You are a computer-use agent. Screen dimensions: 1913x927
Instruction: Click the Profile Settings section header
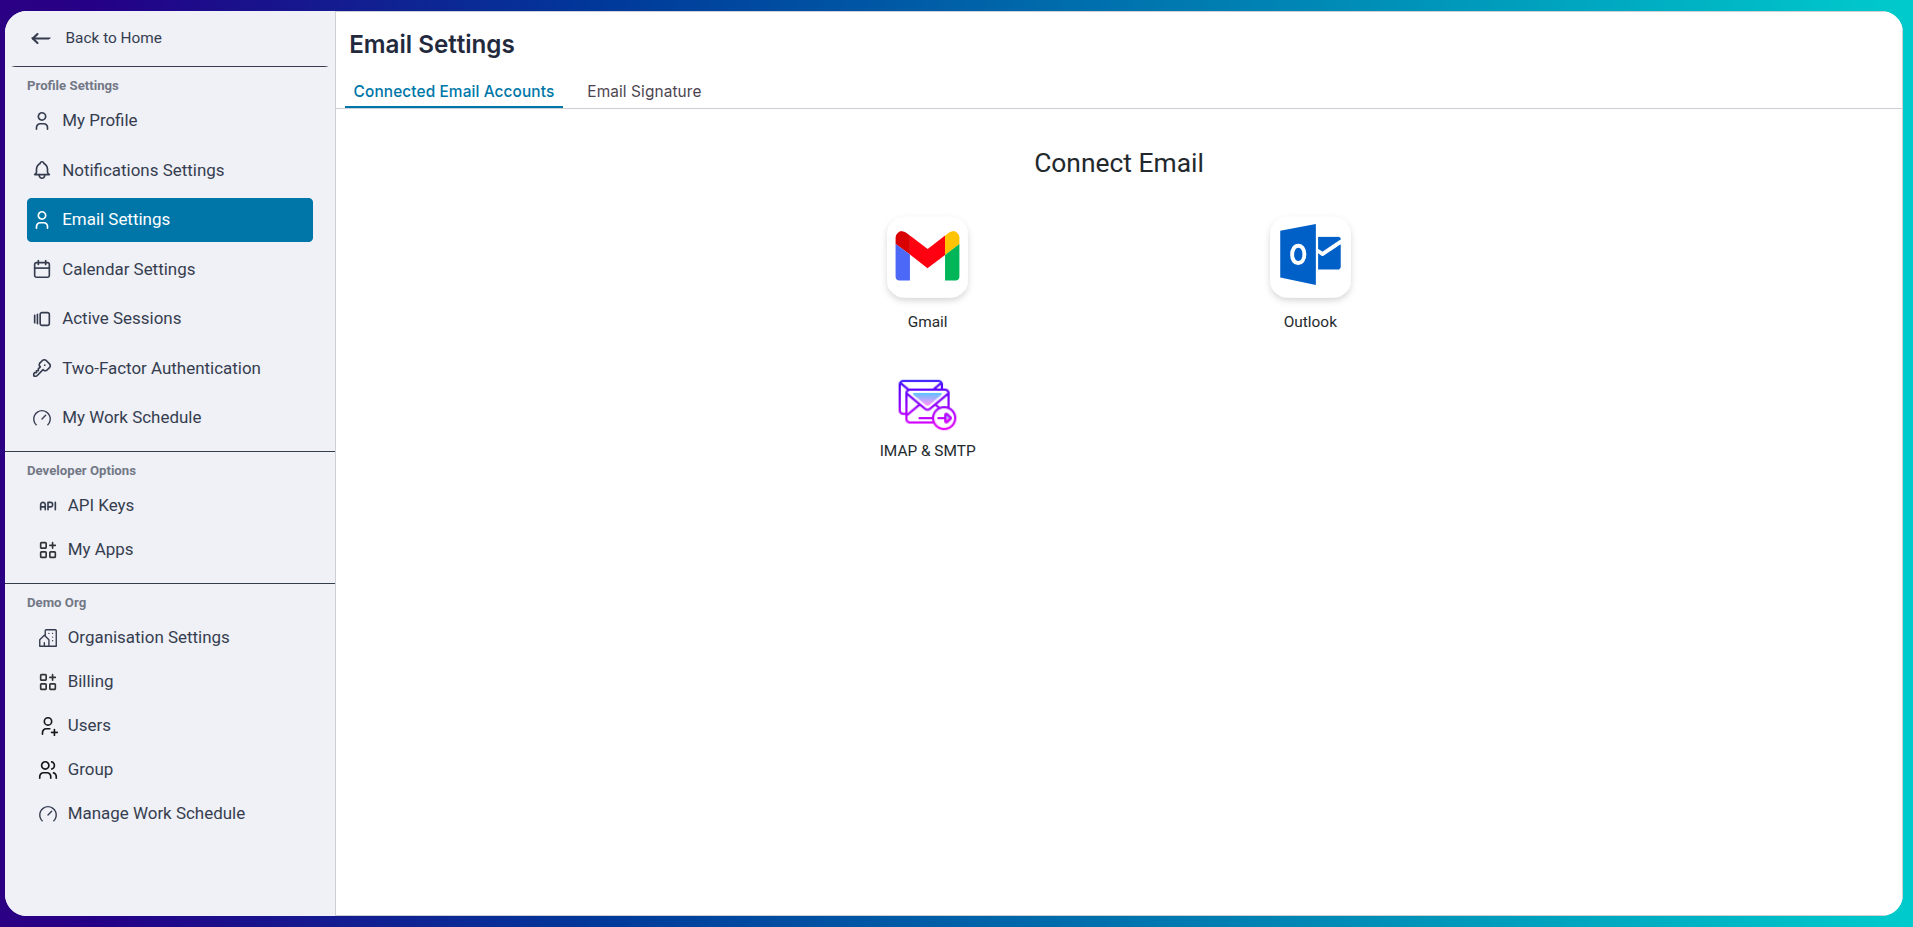pos(73,86)
